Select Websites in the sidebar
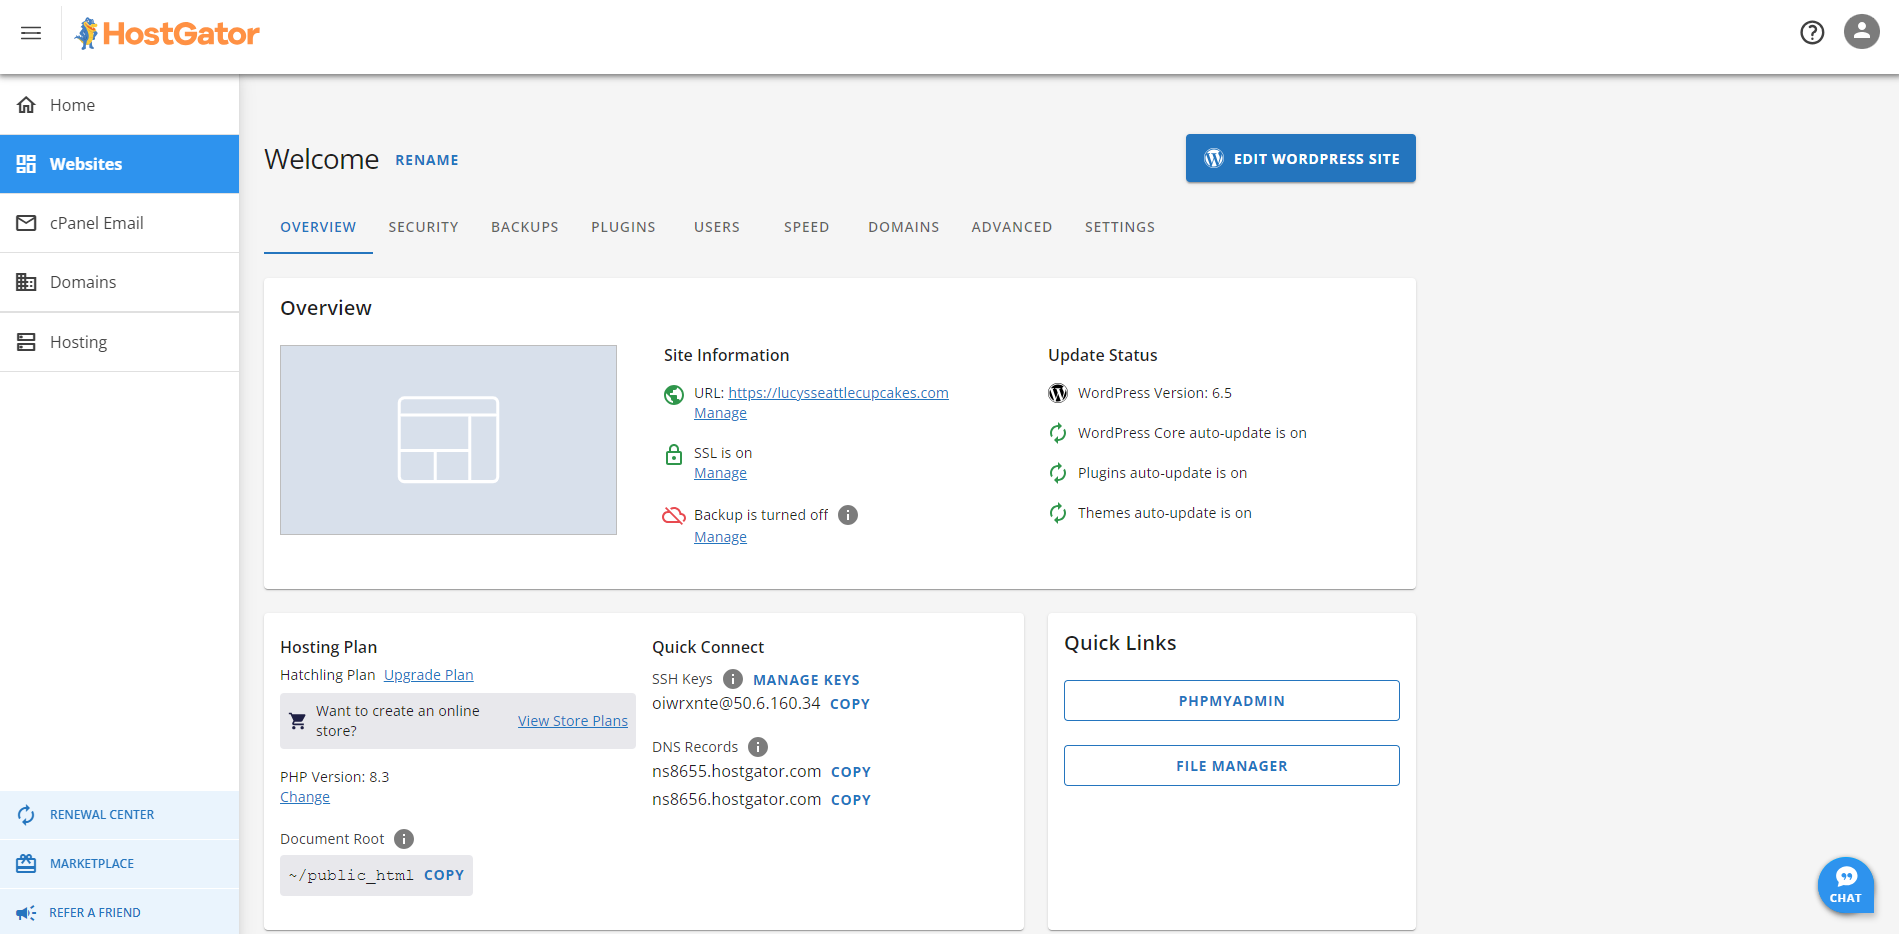This screenshot has height=934, width=1899. (x=119, y=164)
